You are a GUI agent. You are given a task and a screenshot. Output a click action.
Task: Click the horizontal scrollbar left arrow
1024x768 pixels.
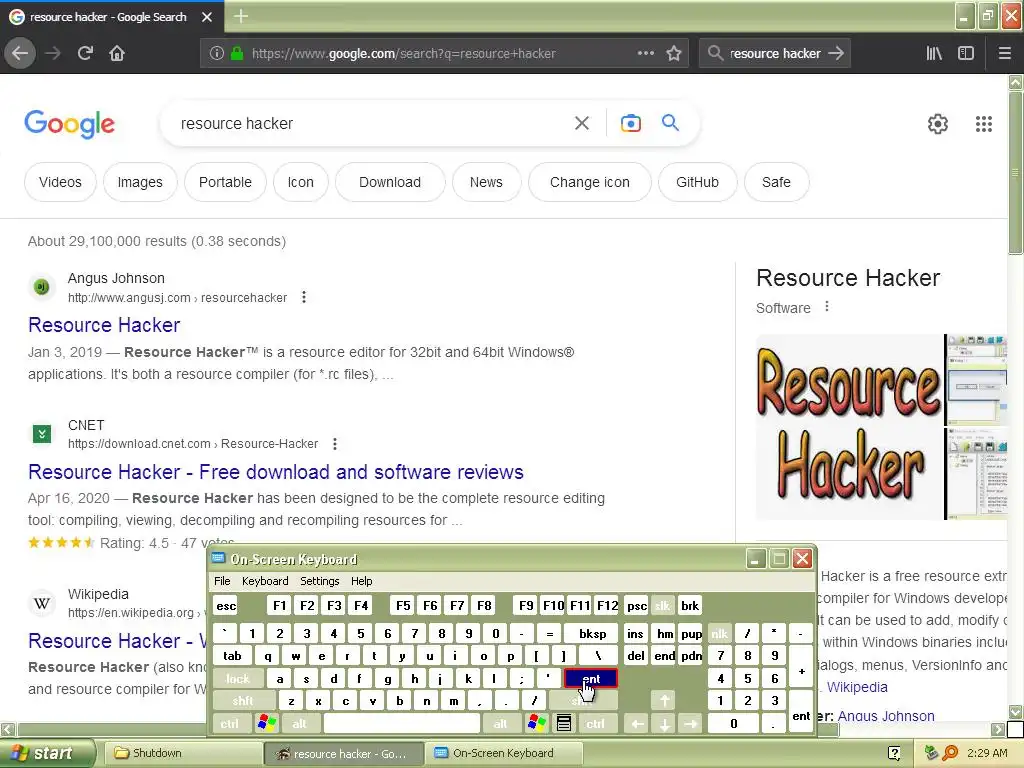(x=7, y=729)
